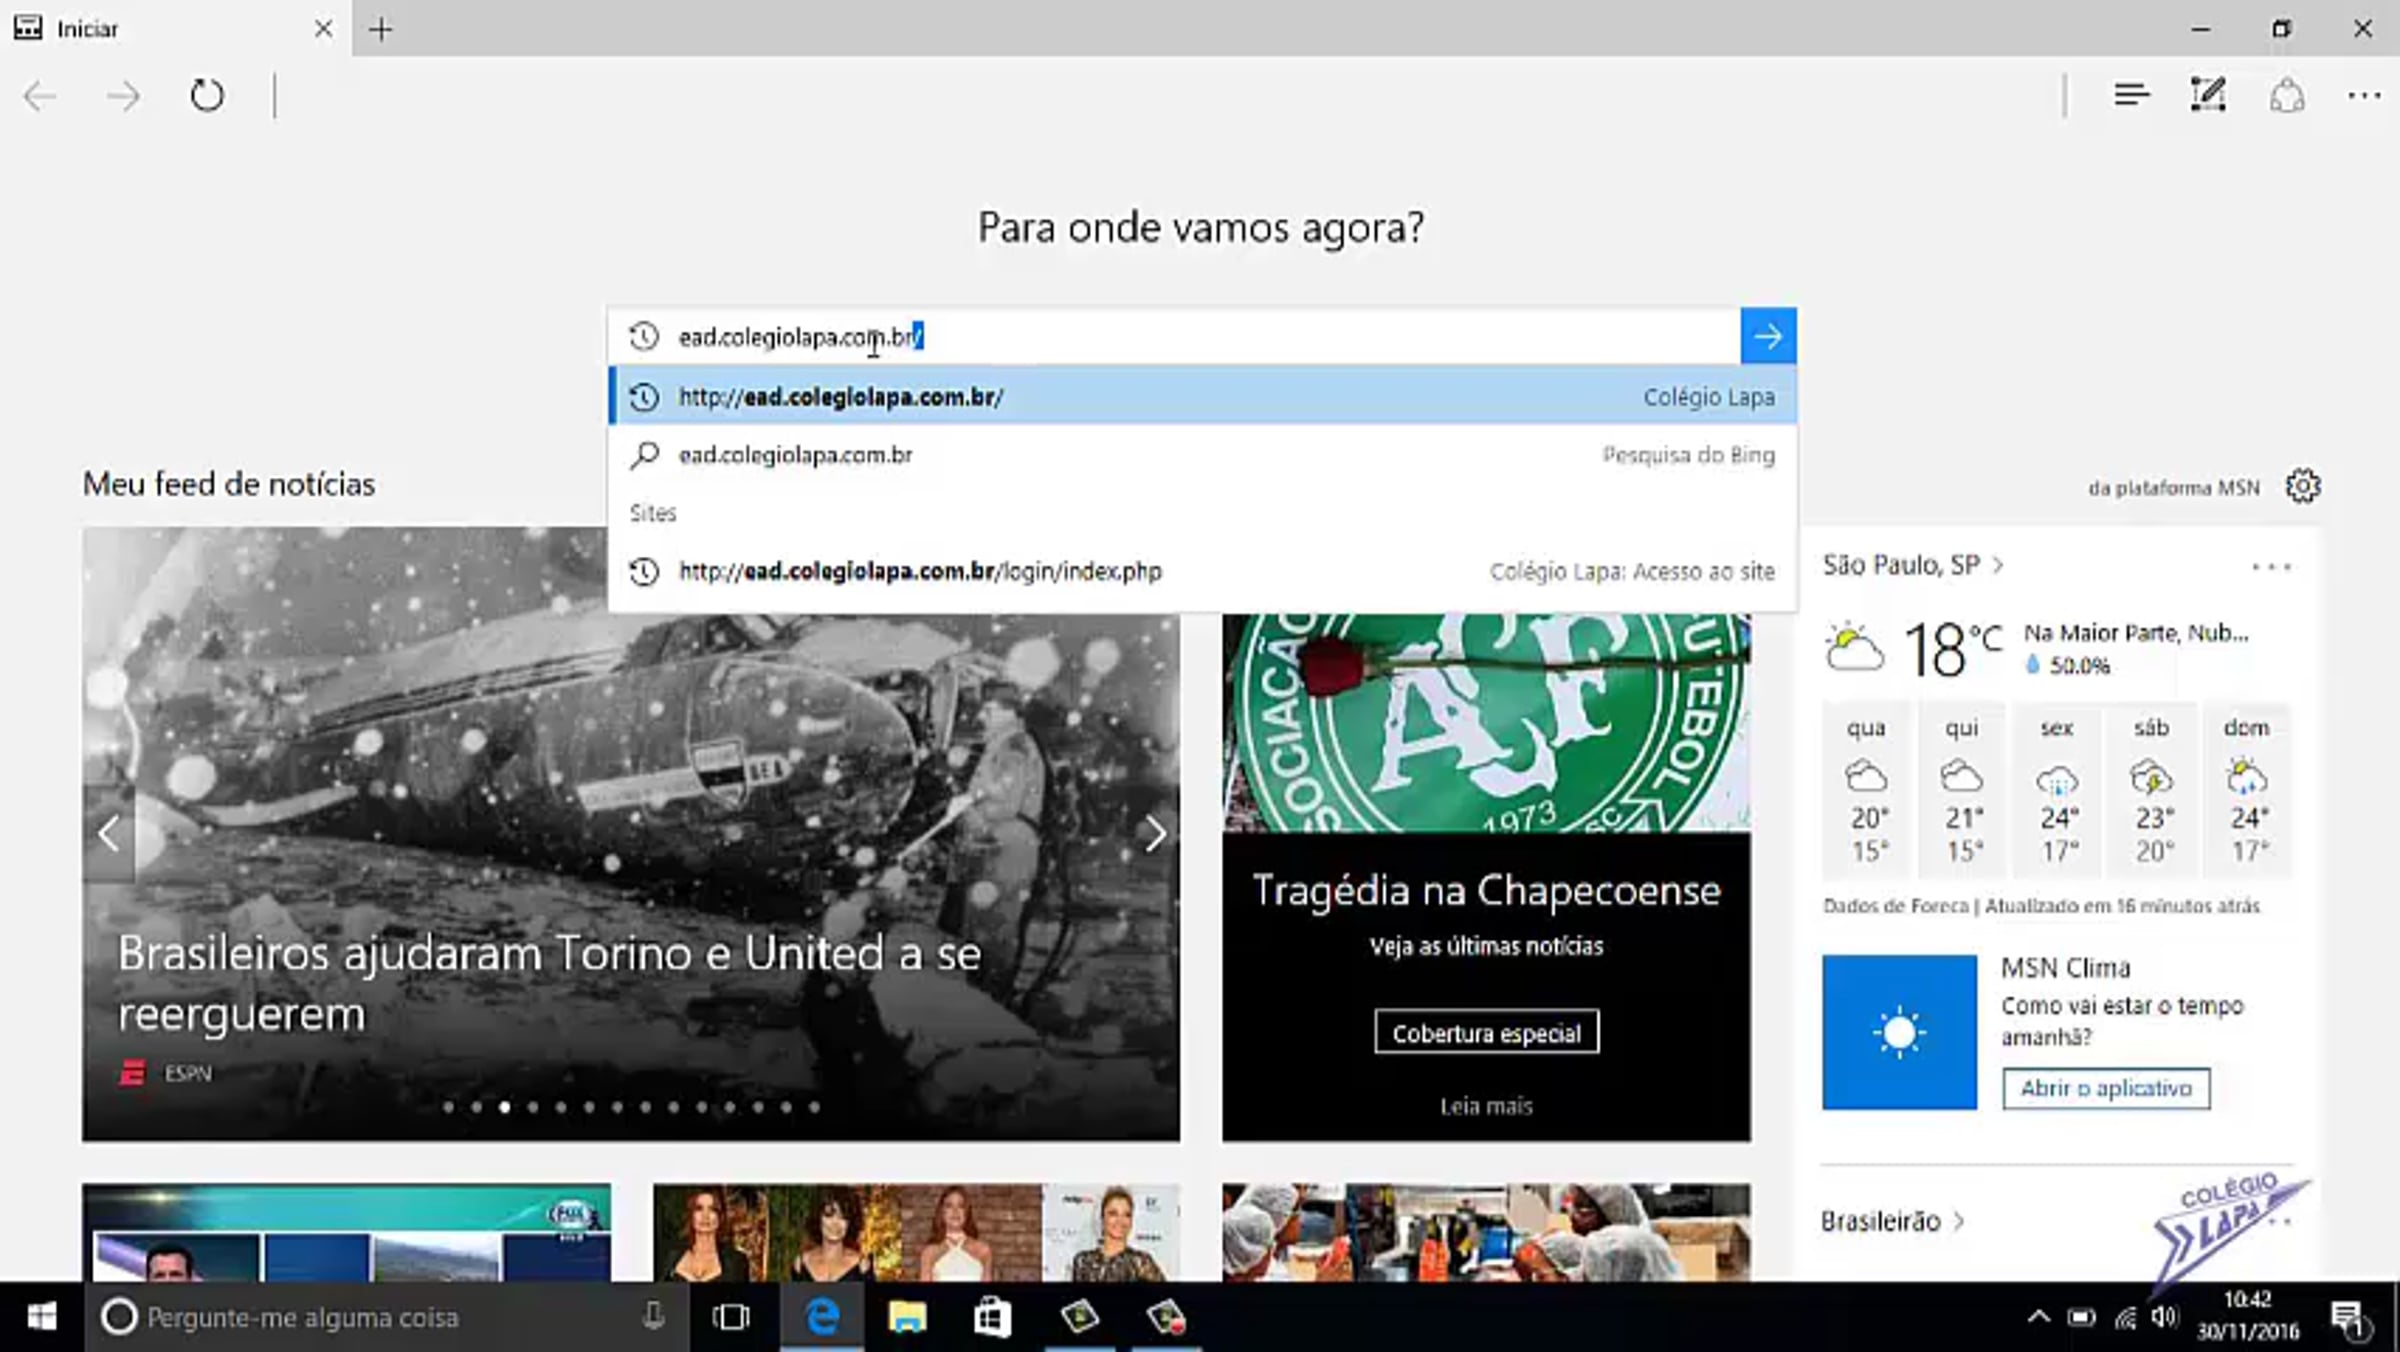The height and width of the screenshot is (1352, 2400).
Task: Close the Iniciar tab
Action: coord(323,29)
